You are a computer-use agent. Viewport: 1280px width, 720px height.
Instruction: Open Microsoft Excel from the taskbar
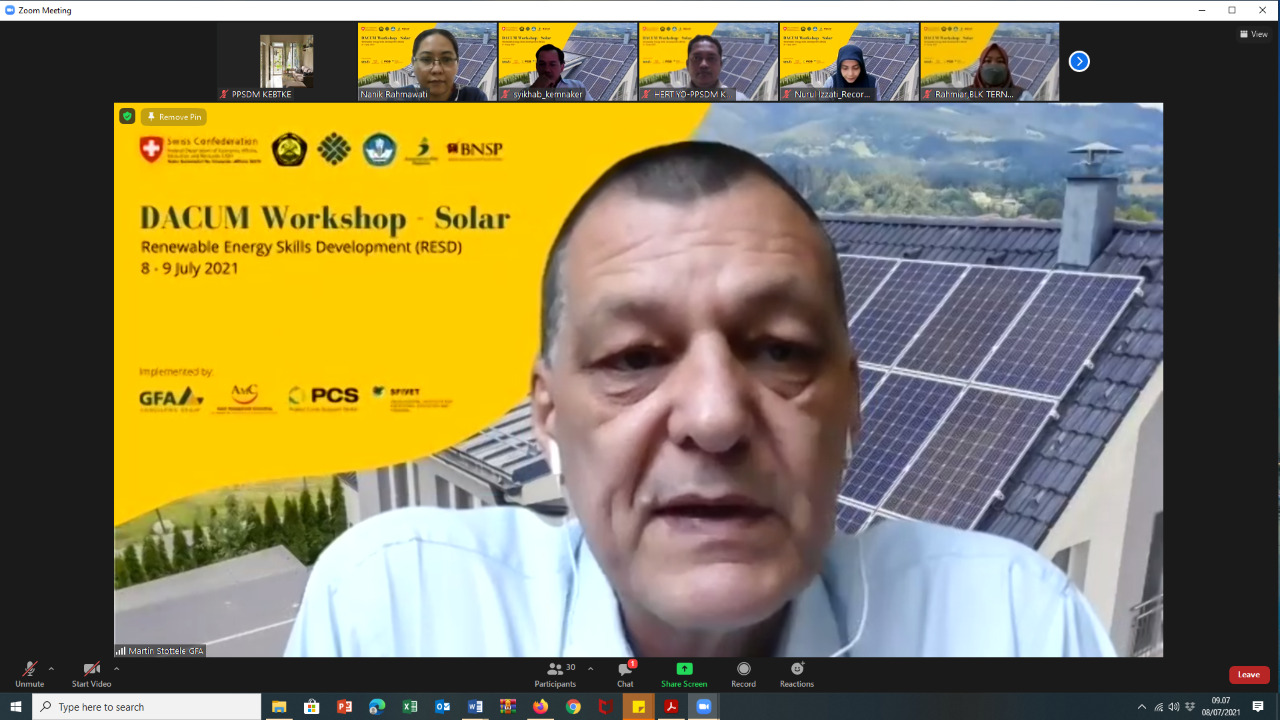pos(410,707)
